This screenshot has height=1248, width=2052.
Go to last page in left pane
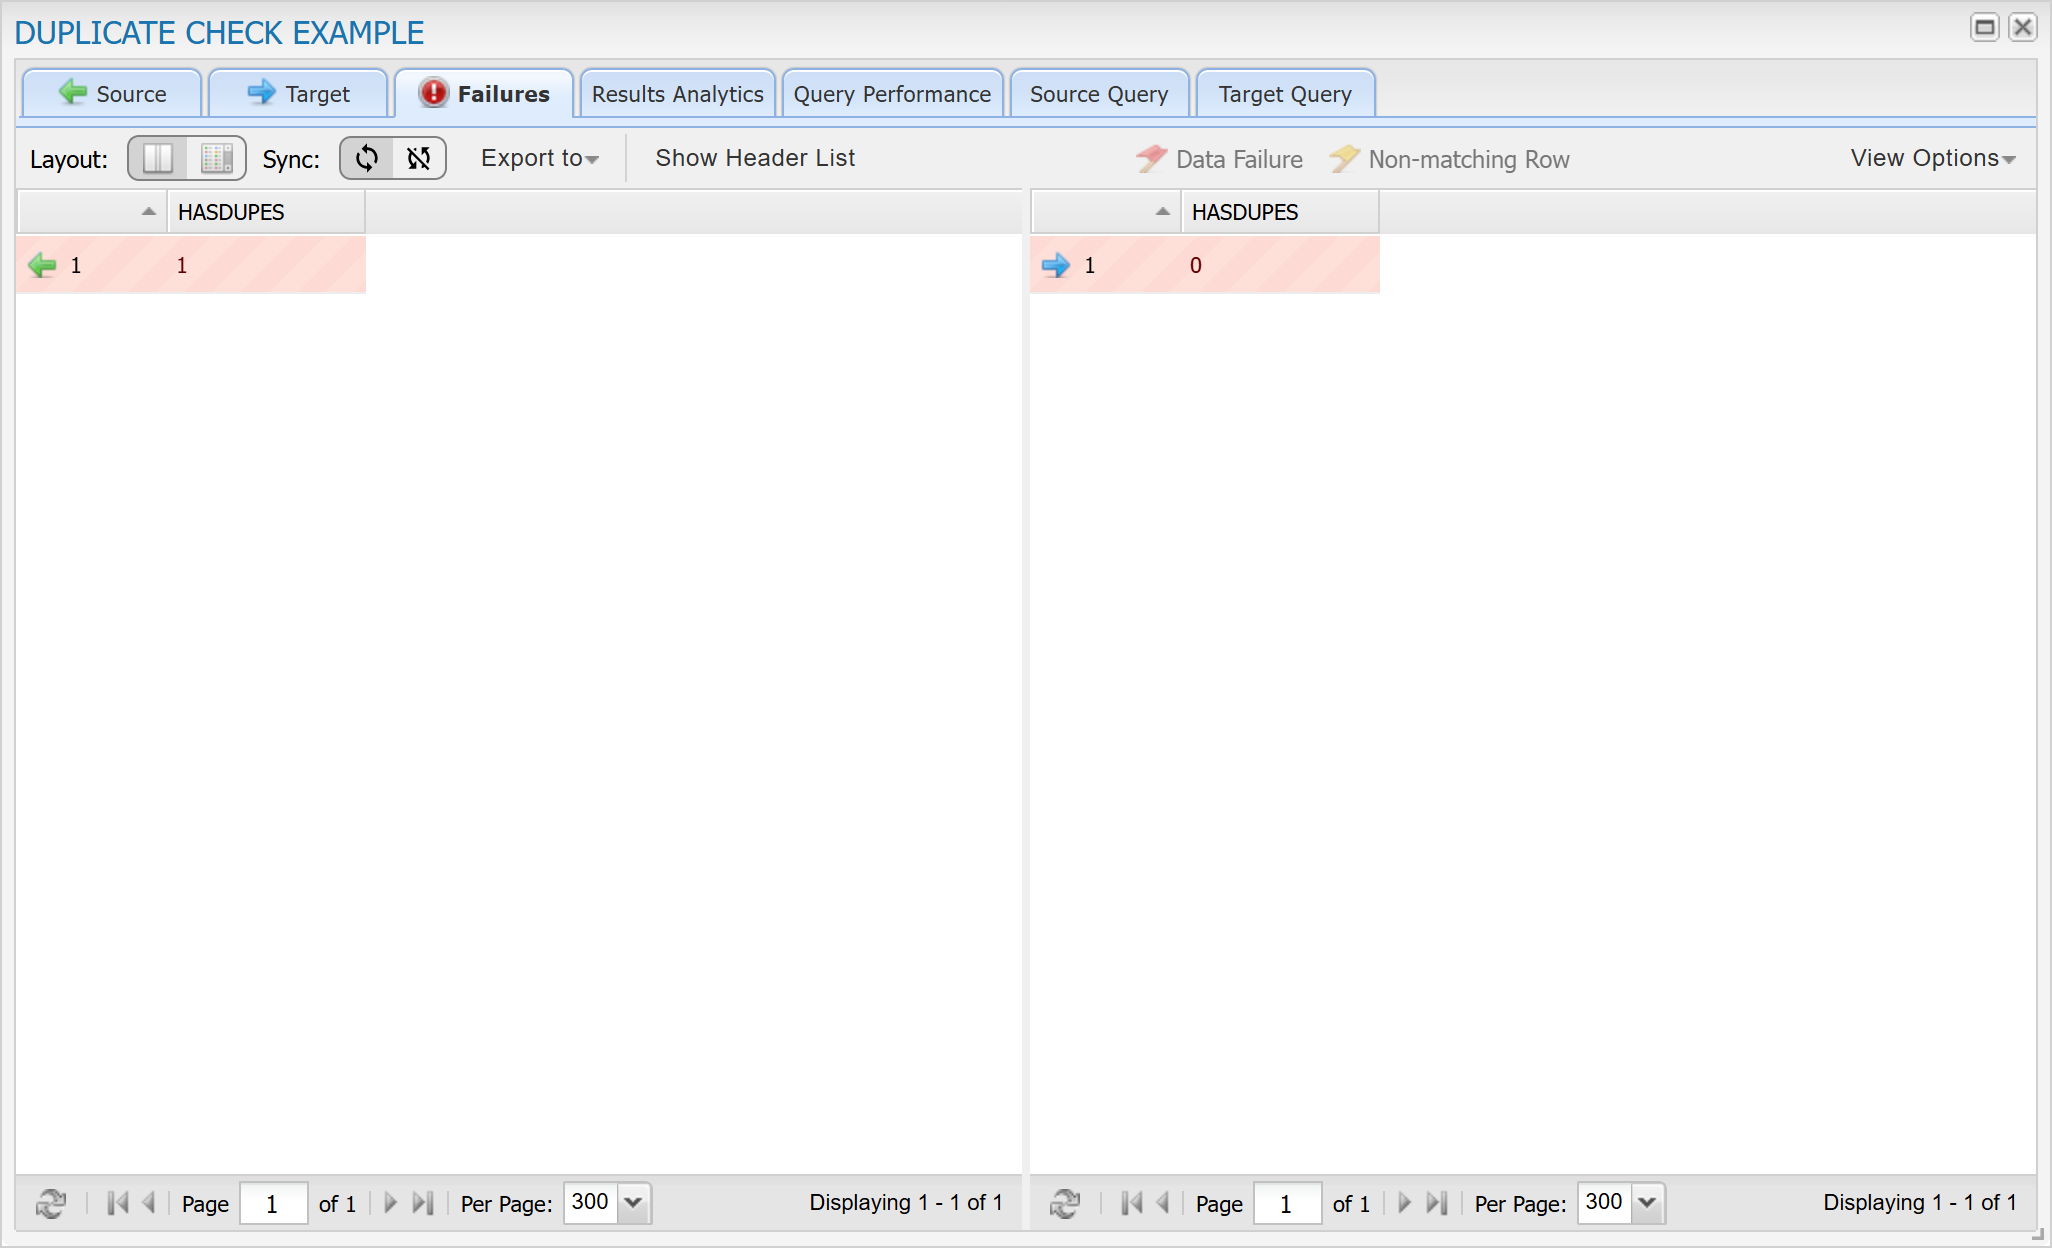(x=423, y=1203)
